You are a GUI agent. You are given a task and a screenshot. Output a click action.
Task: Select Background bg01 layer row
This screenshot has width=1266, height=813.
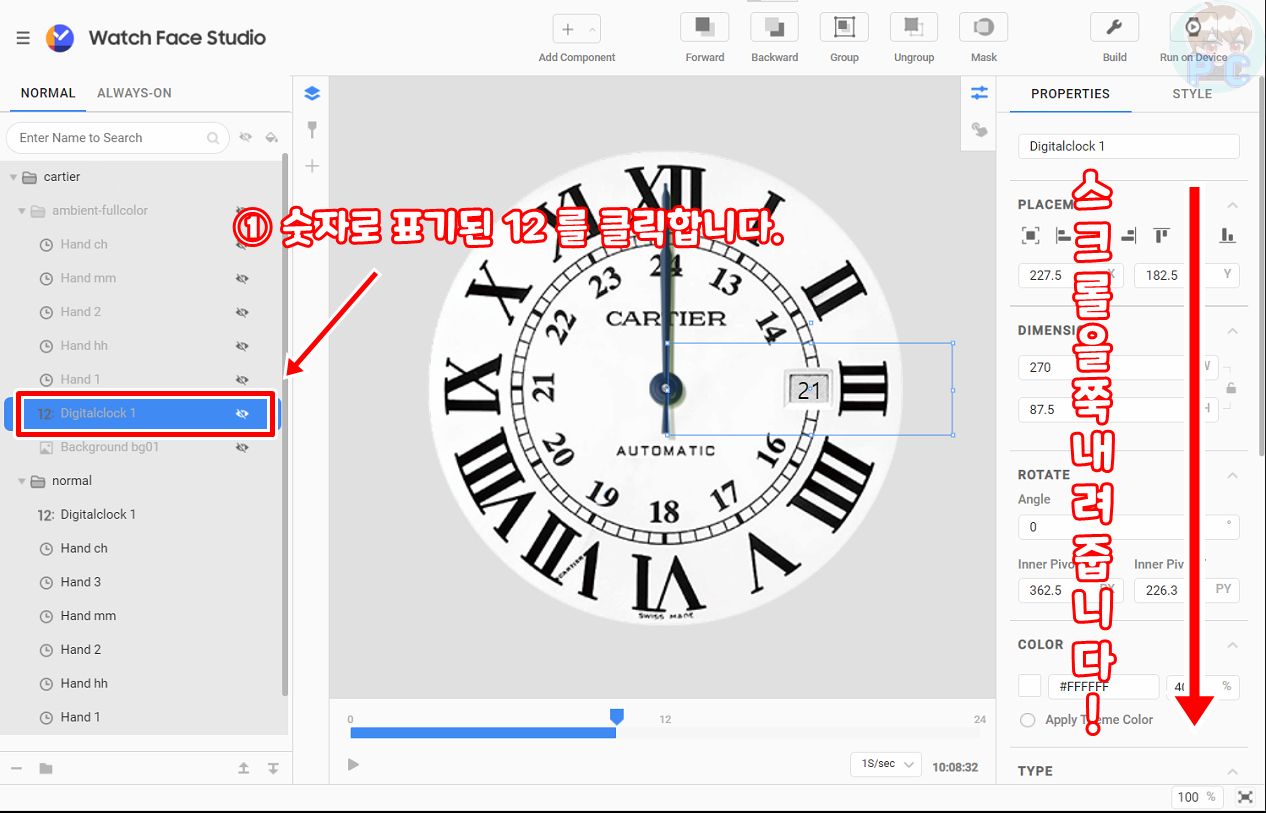click(x=144, y=448)
